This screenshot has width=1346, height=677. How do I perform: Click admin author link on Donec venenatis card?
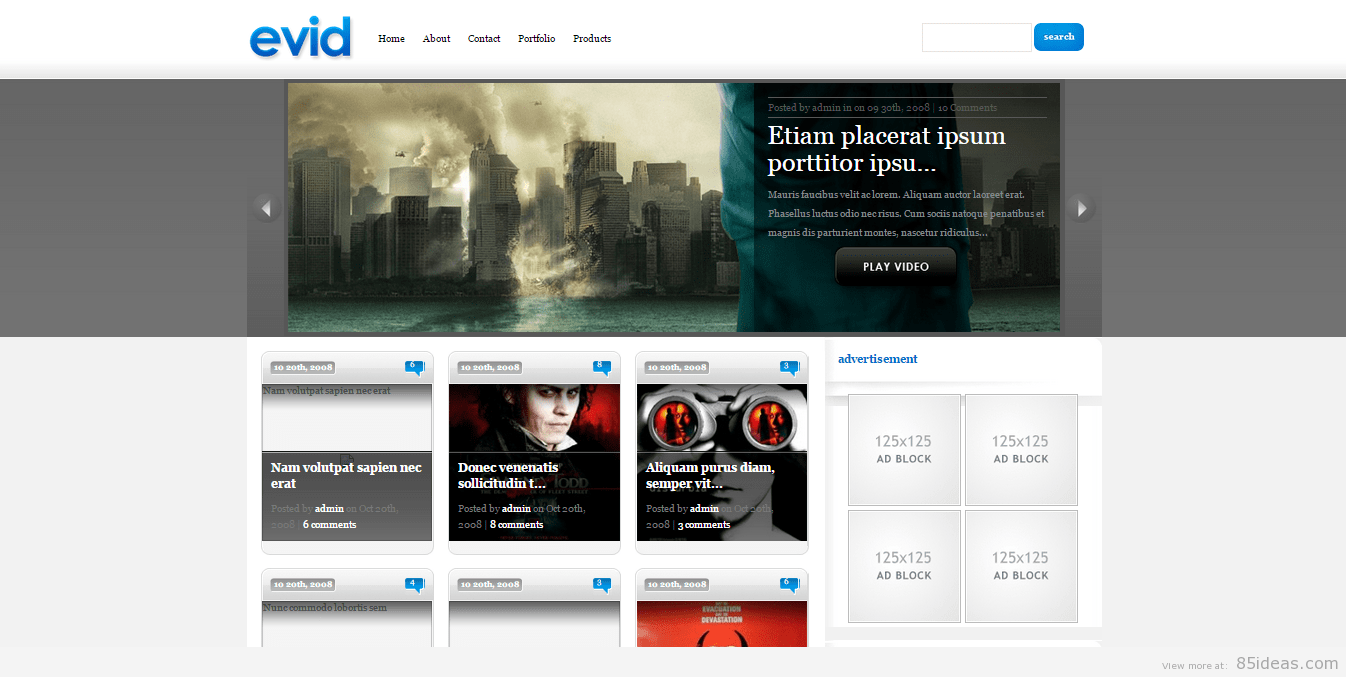(x=516, y=509)
